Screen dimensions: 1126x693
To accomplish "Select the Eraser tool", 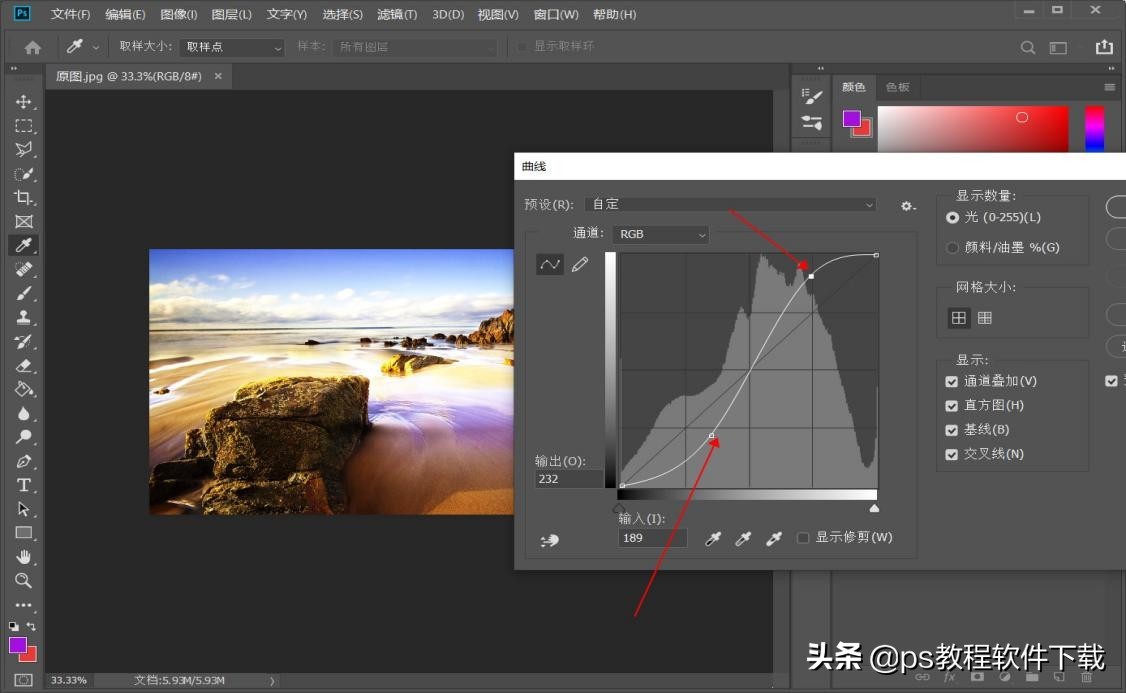I will pos(24,366).
